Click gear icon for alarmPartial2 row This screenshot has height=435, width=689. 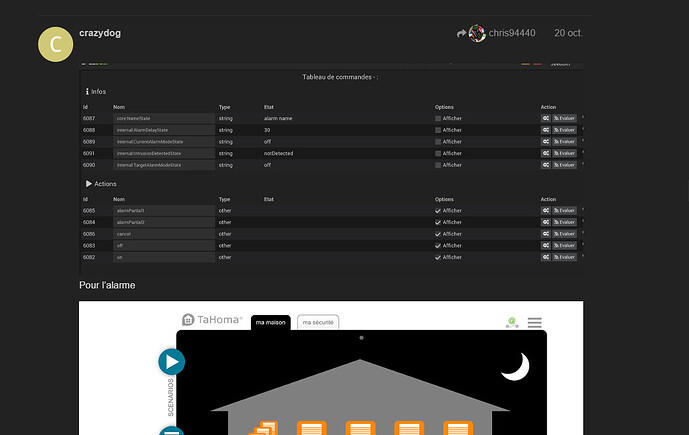tap(545, 222)
